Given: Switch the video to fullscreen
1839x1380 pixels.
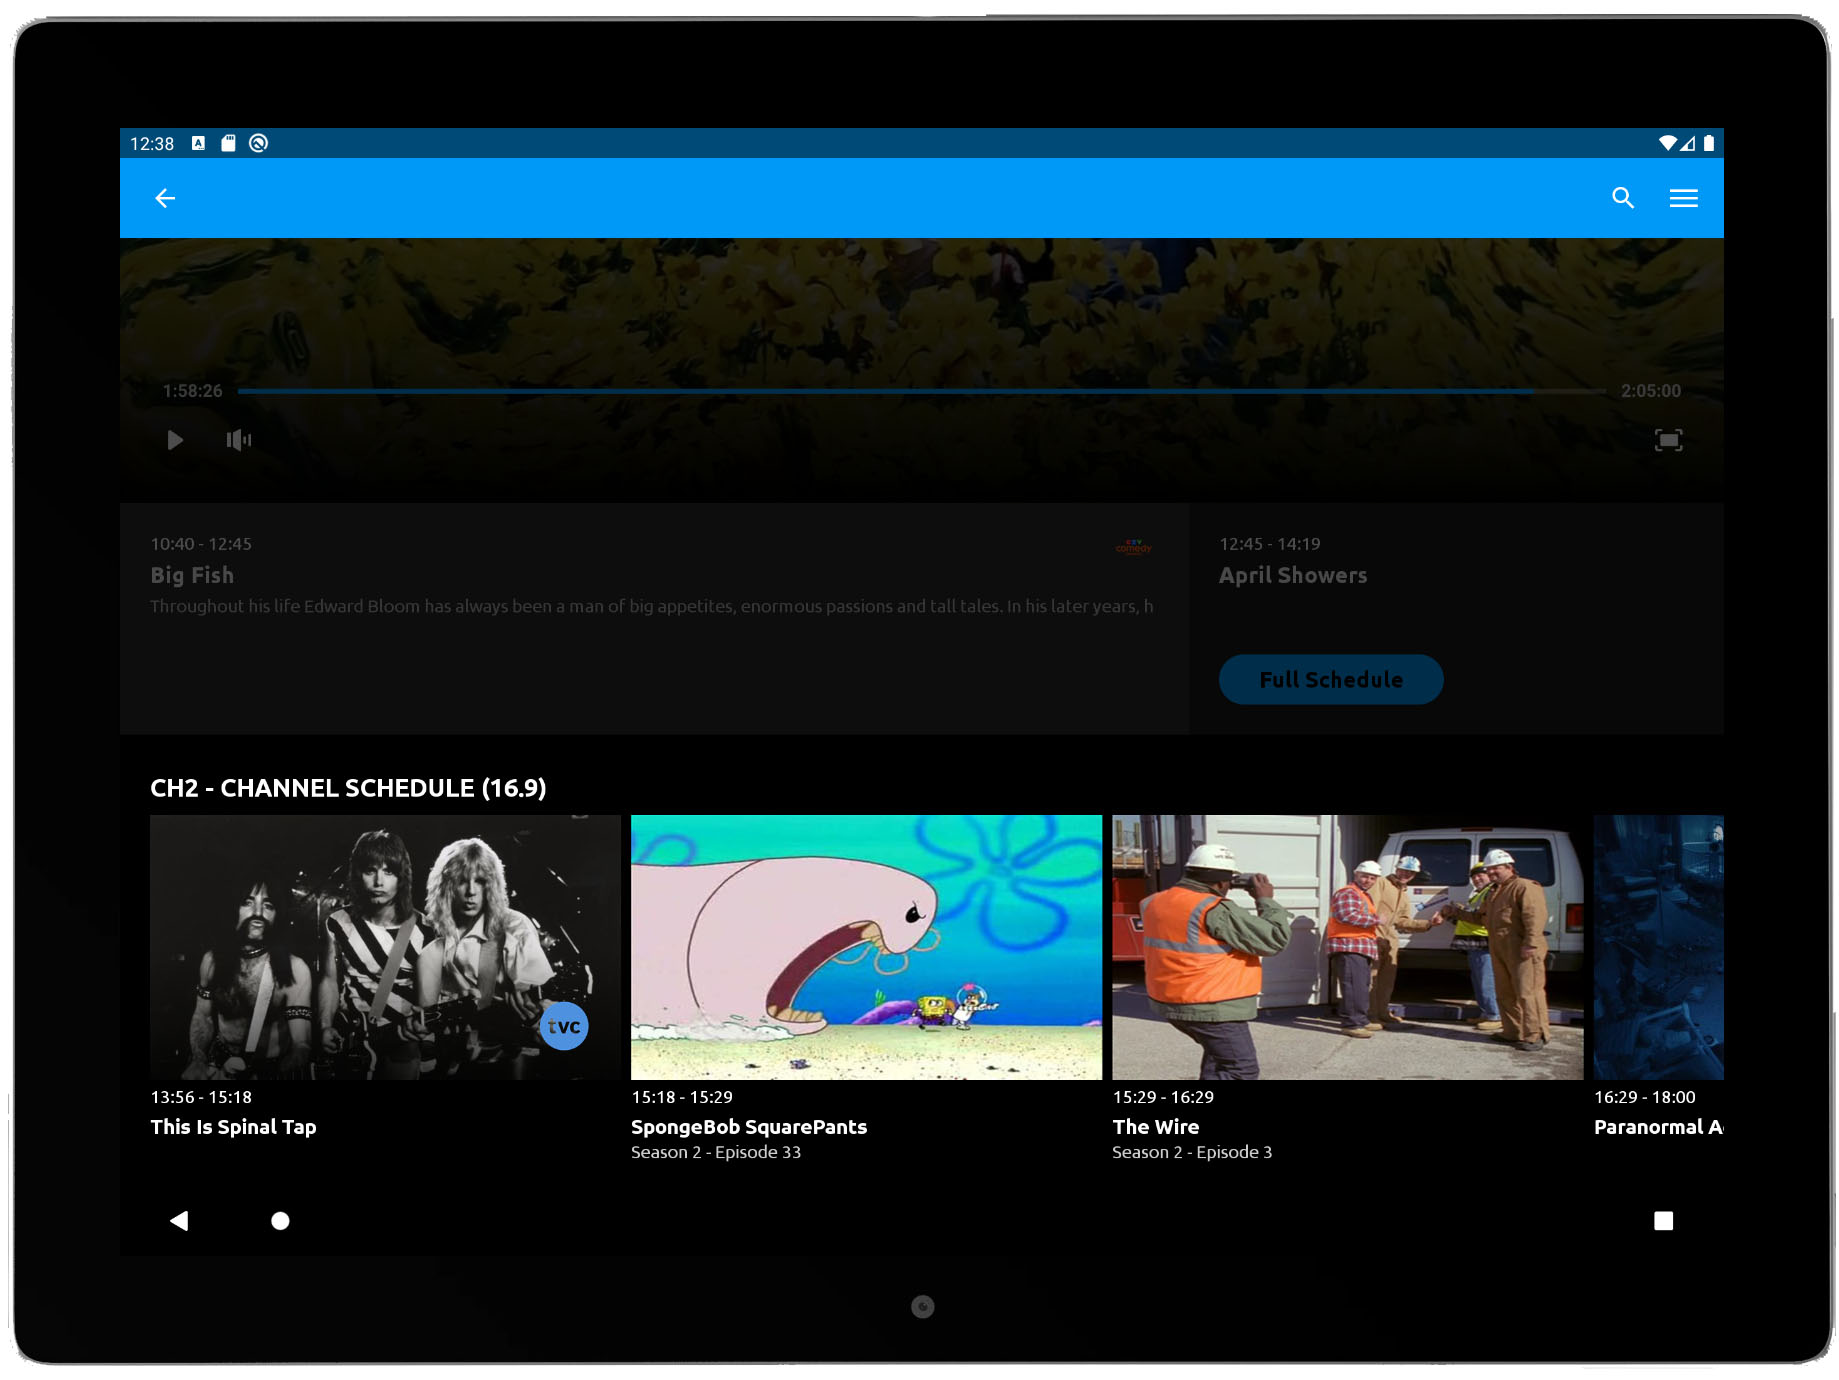Looking at the screenshot, I should [x=1668, y=440].
